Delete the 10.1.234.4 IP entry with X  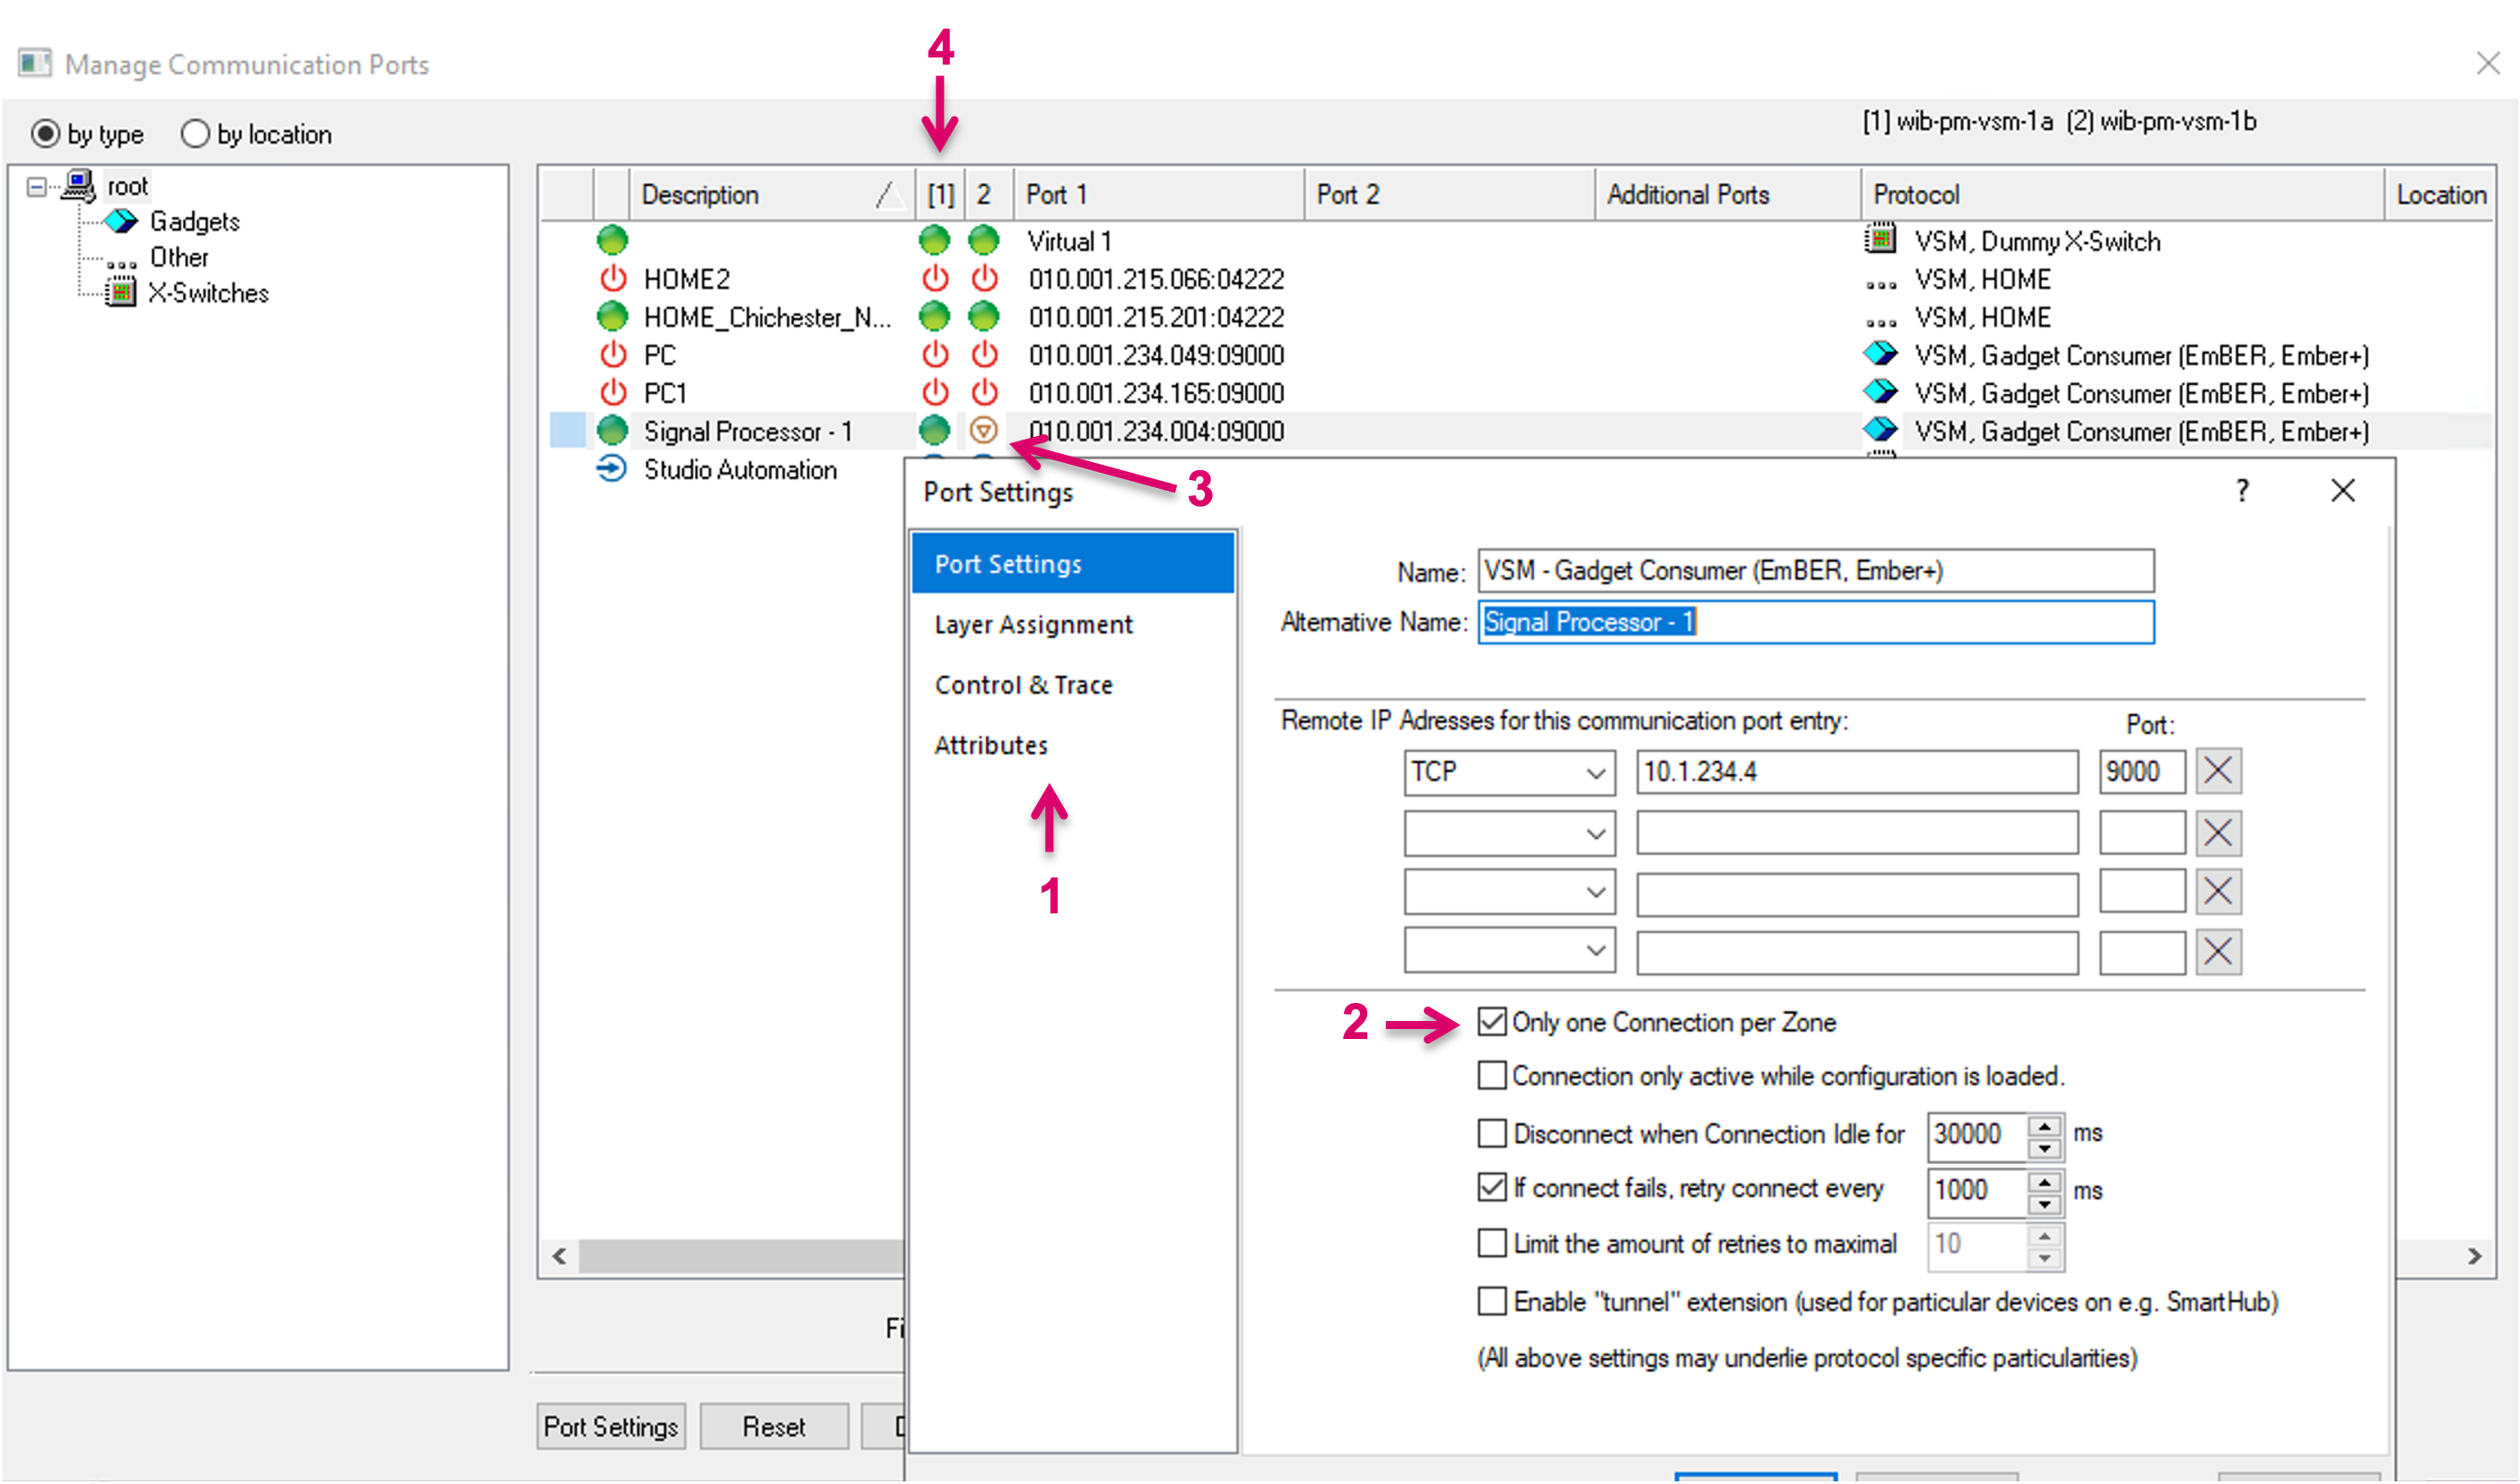click(x=2217, y=771)
